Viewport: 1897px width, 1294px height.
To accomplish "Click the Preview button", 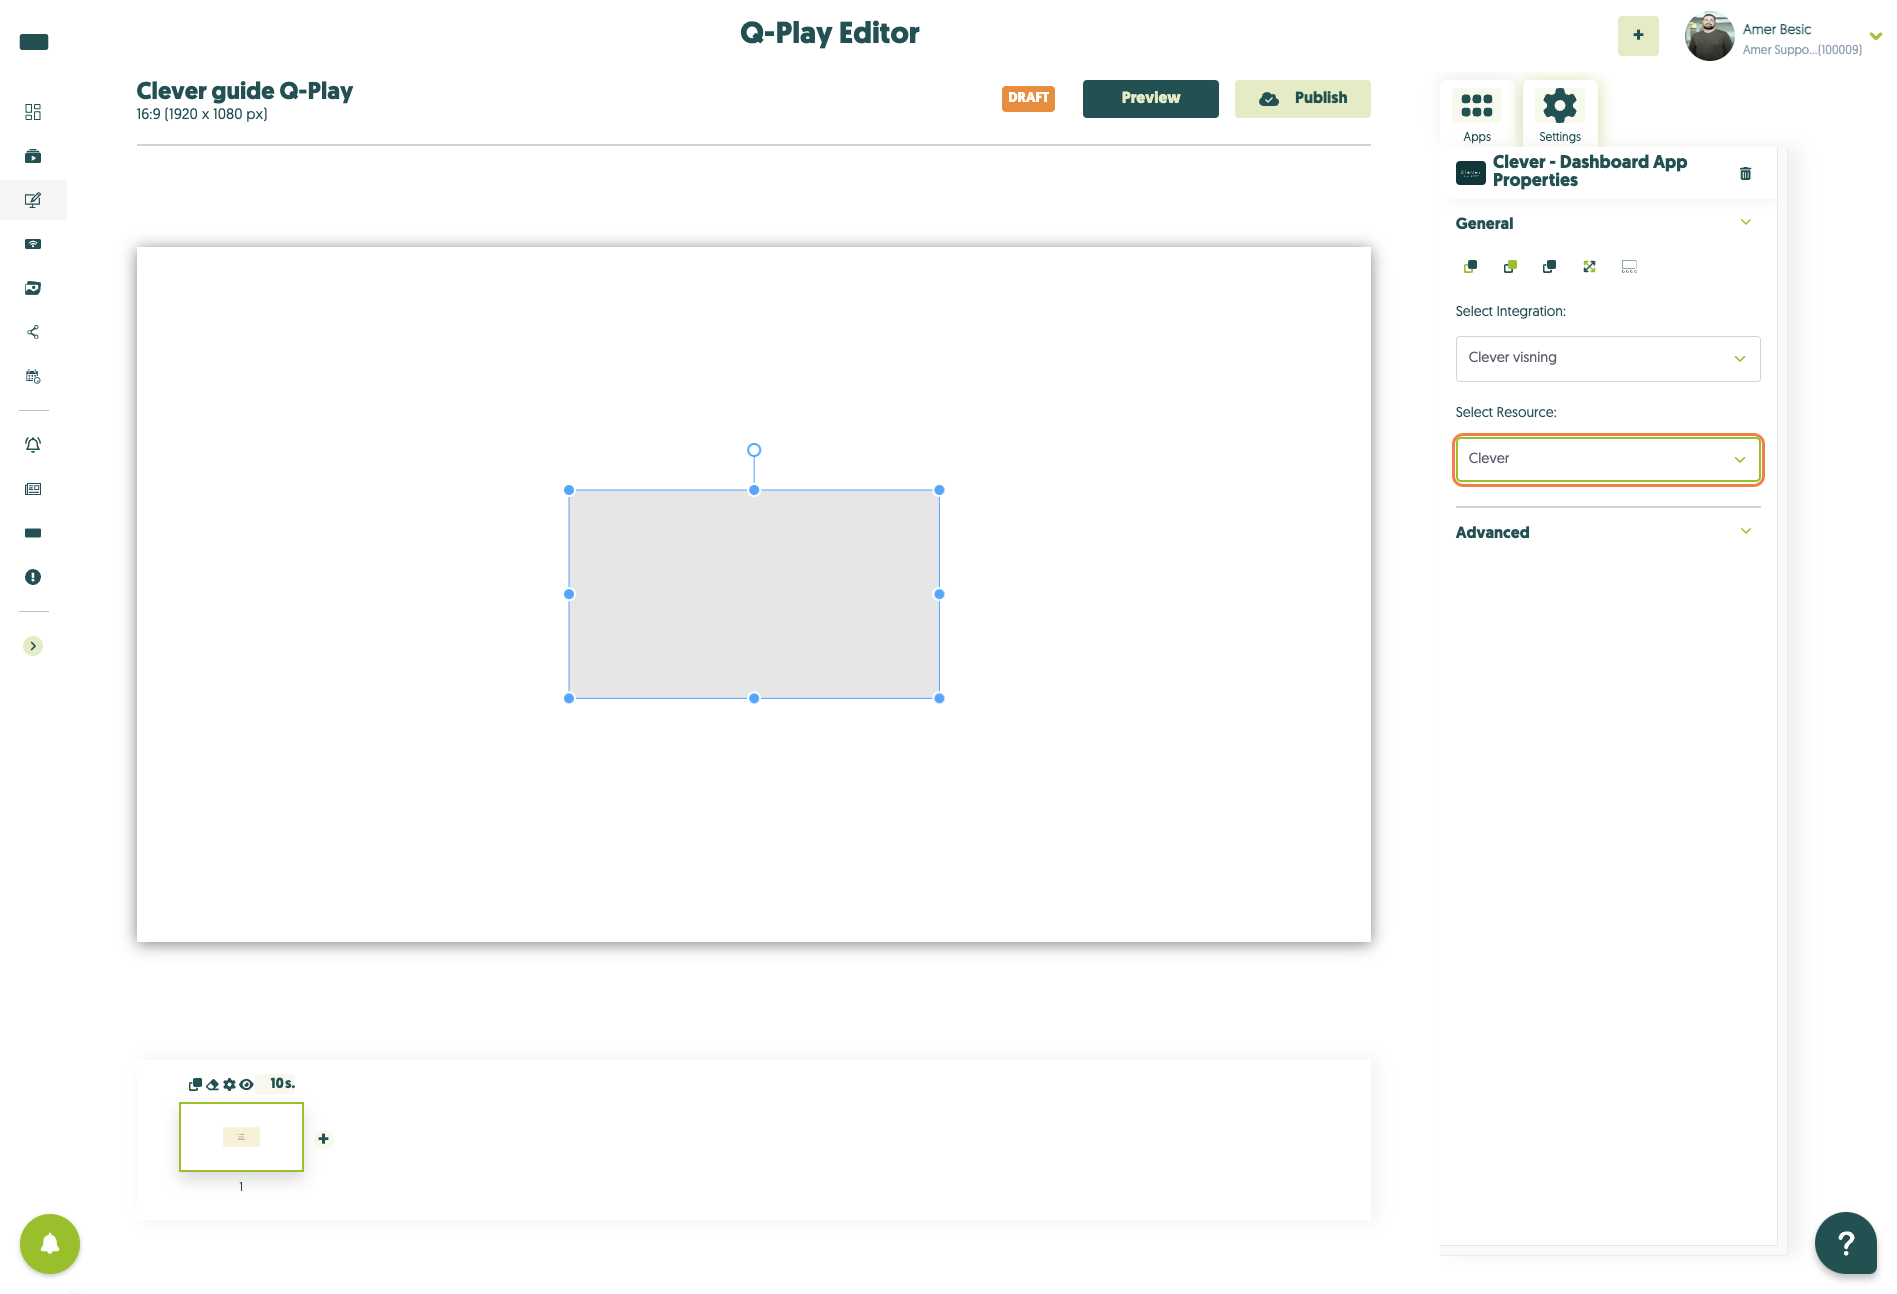I will pyautogui.click(x=1150, y=98).
